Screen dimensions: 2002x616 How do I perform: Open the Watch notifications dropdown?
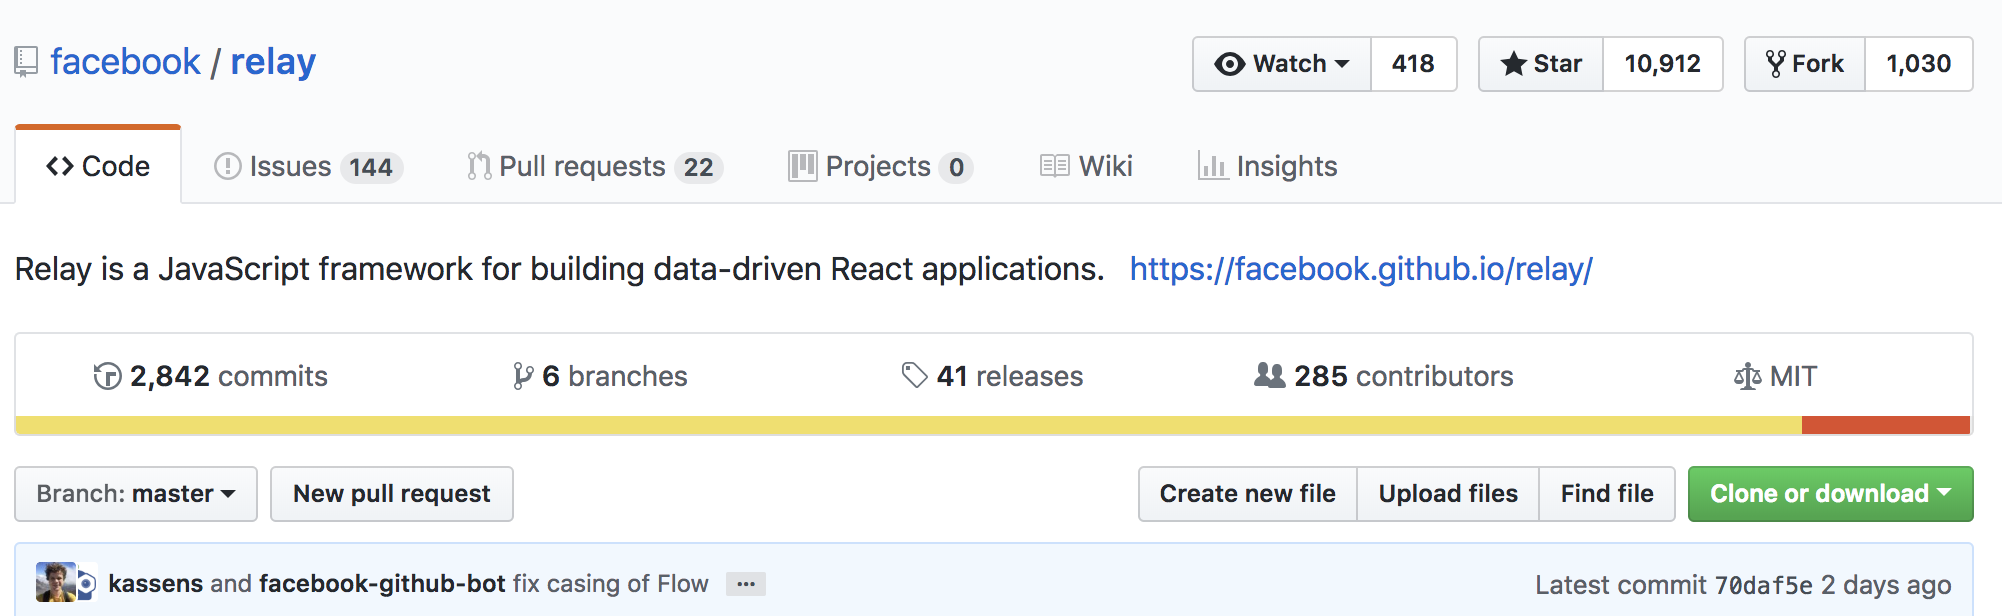click(1282, 64)
